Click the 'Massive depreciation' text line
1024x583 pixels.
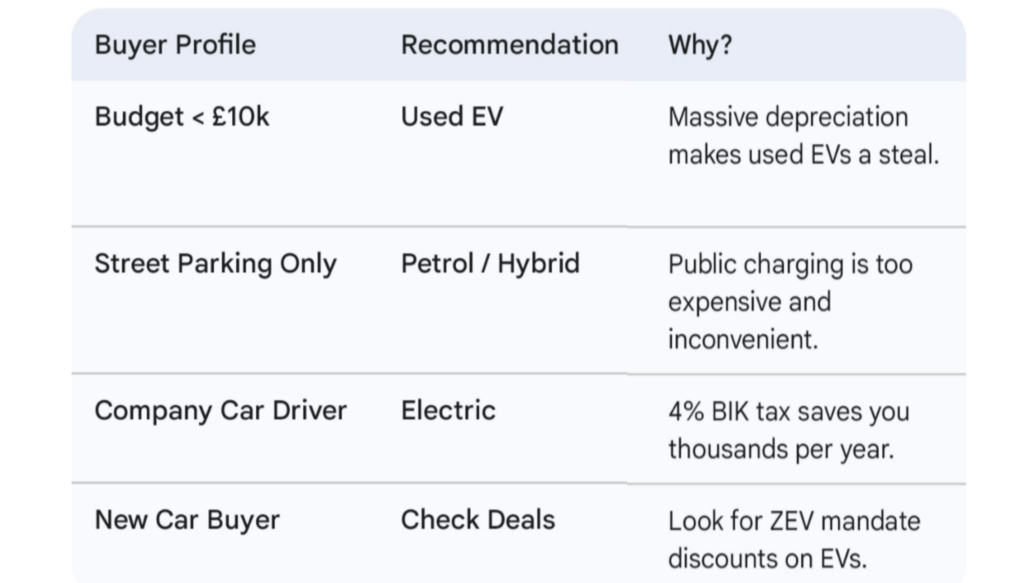click(x=787, y=117)
